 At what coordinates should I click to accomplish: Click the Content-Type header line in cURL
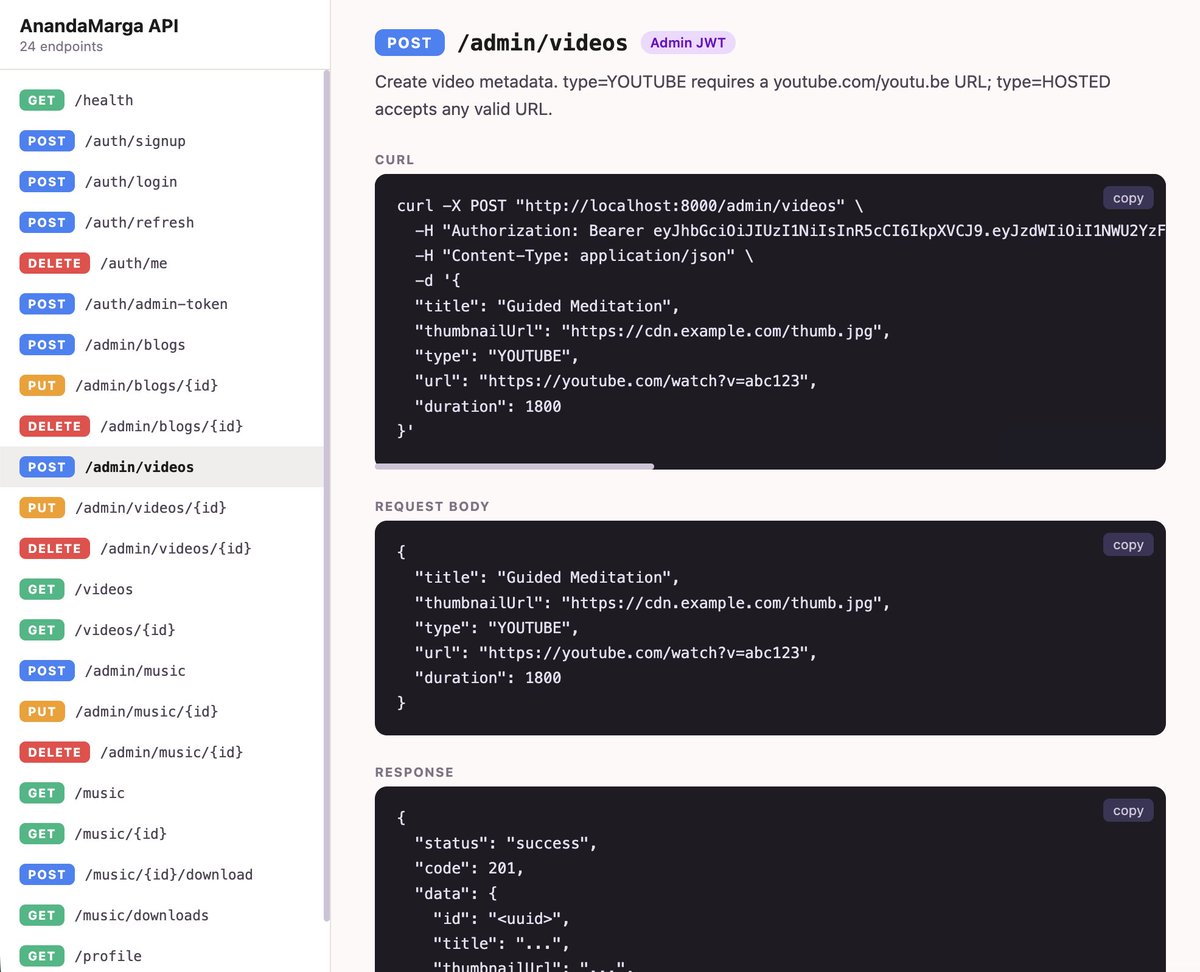[583, 256]
